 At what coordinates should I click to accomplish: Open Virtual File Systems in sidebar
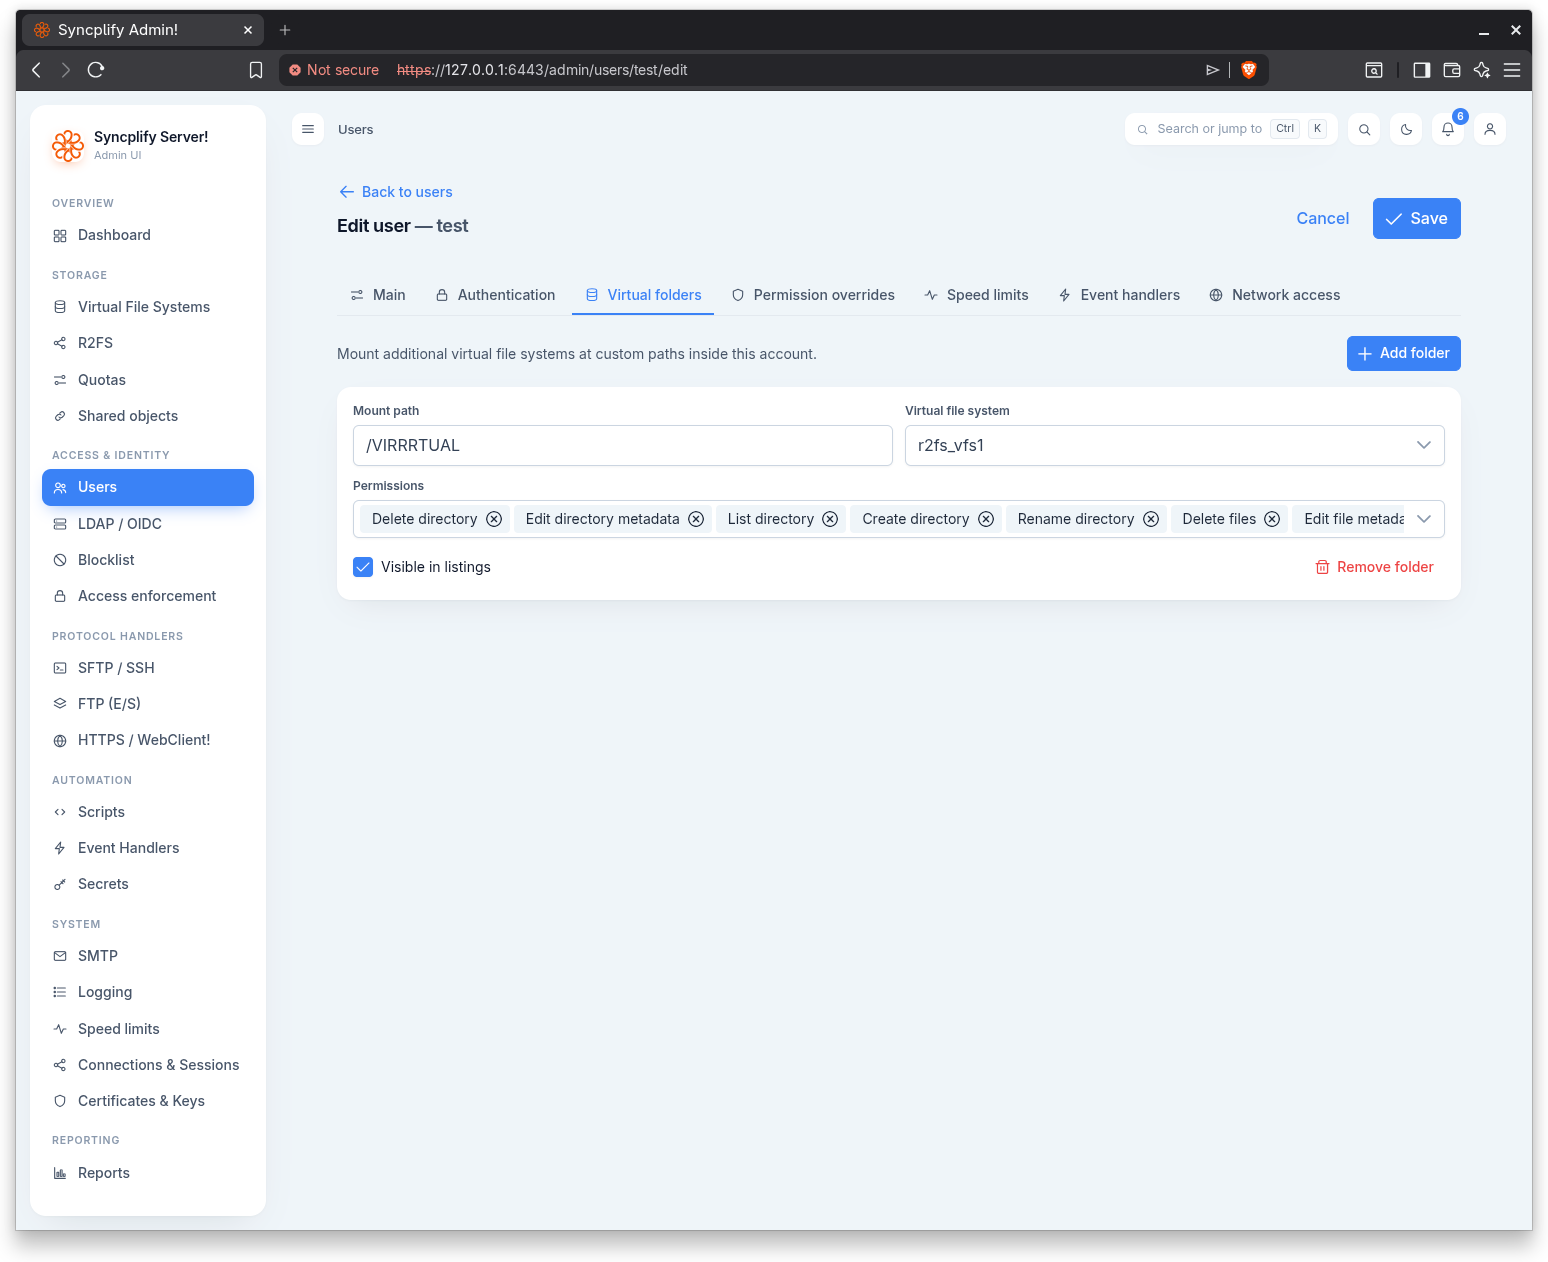pyautogui.click(x=148, y=307)
